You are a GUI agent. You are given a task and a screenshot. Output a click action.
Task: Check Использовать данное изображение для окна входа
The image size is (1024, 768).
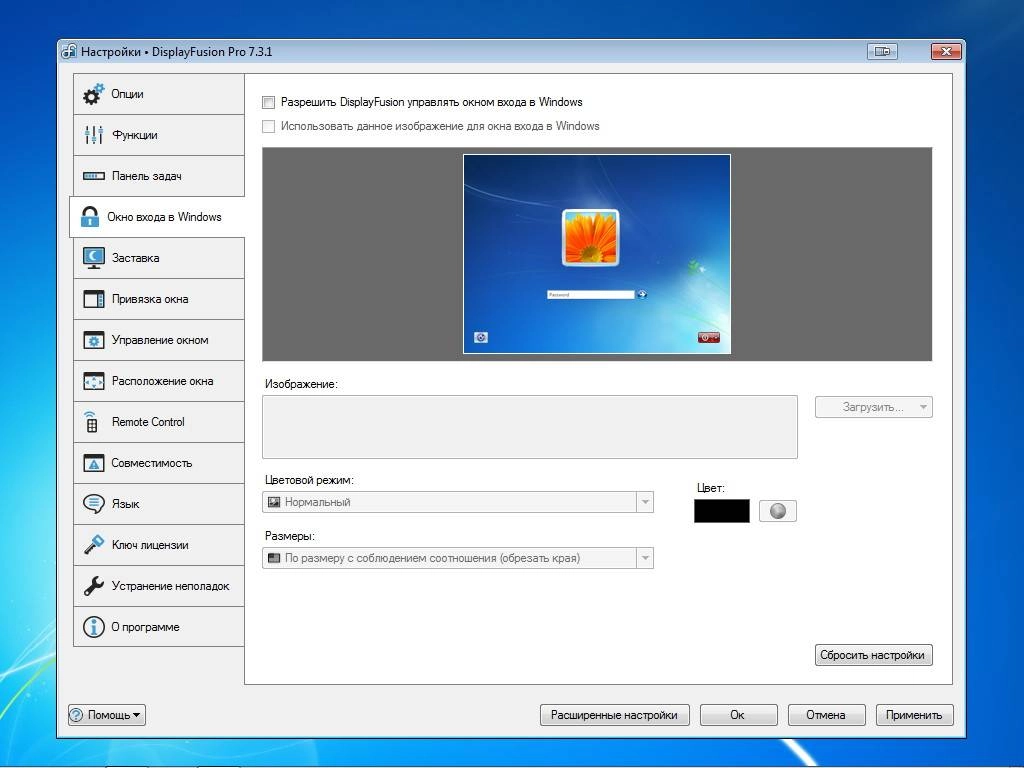[x=268, y=126]
